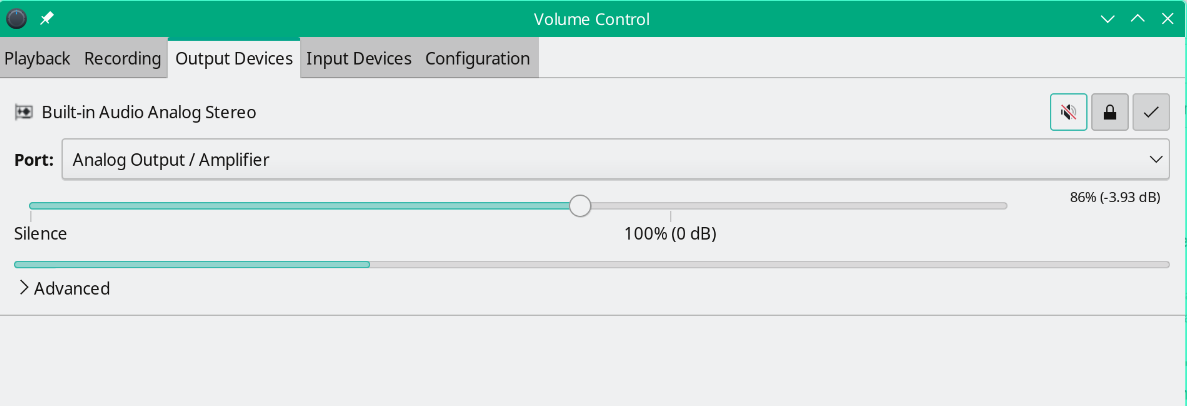Click the output volume level meter bar
This screenshot has width=1187, height=406.
click(591, 265)
